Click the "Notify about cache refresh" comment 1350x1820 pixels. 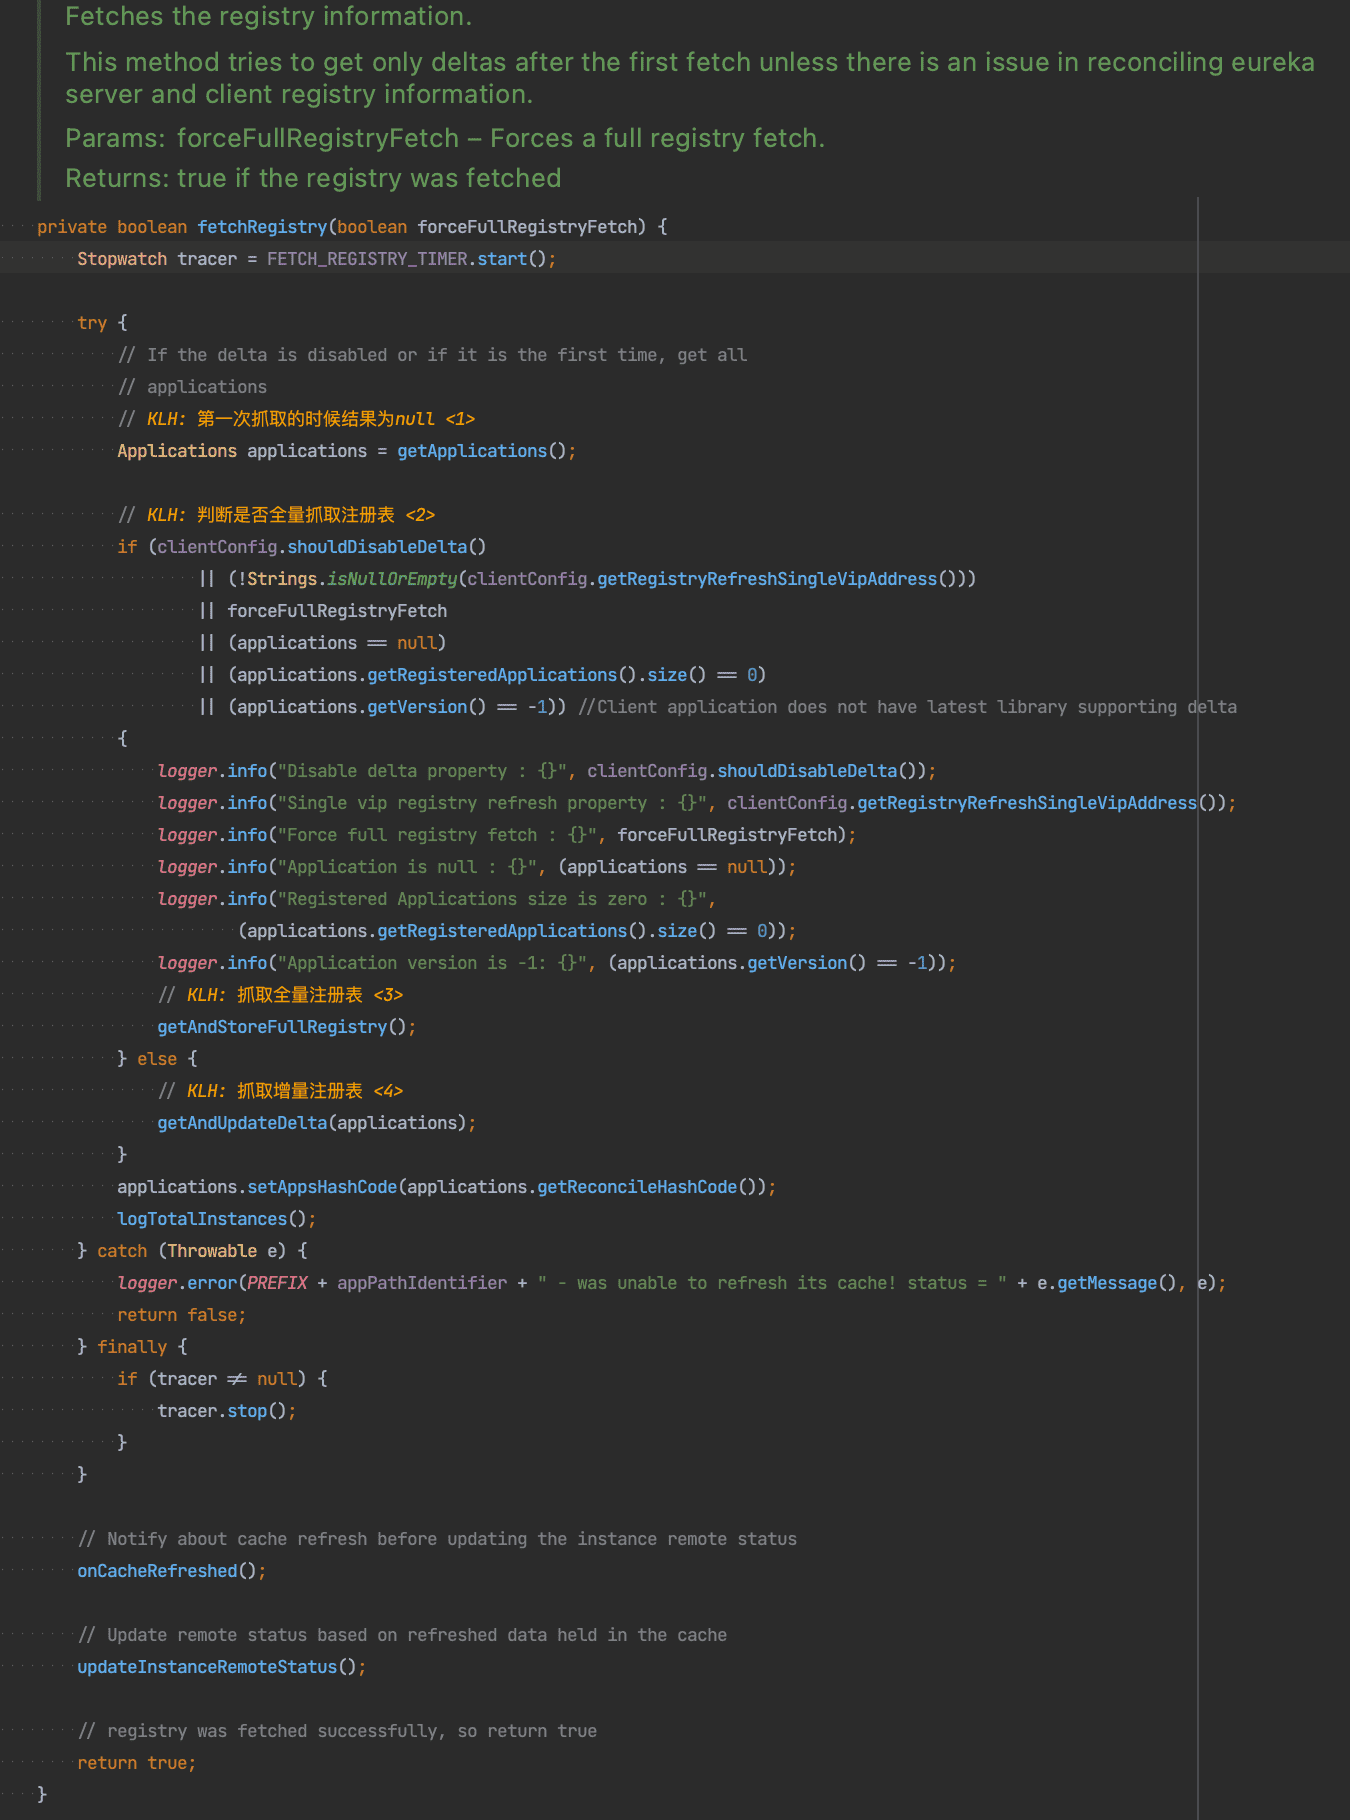pos(437,1539)
